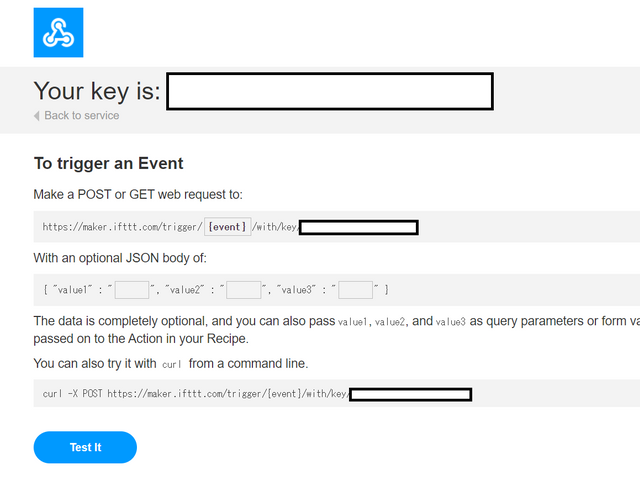
Task: Click the To trigger an Event heading
Action: (108, 163)
